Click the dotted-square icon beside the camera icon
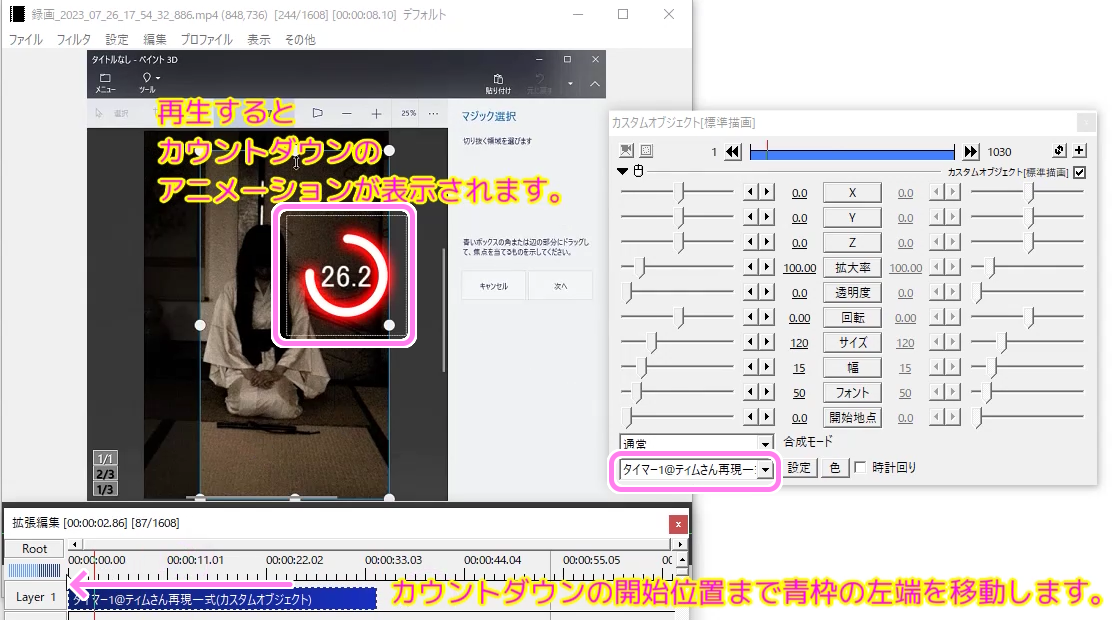The height and width of the screenshot is (620, 1112). 646,151
